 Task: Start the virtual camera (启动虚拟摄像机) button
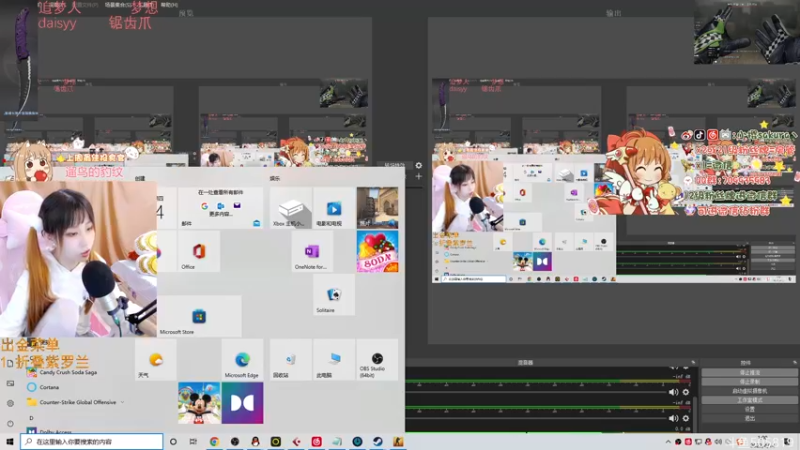pyautogui.click(x=749, y=391)
